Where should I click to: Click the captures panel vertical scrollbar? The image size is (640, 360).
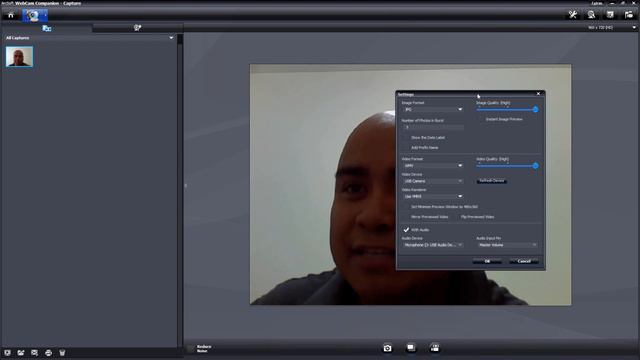pyautogui.click(x=180, y=190)
